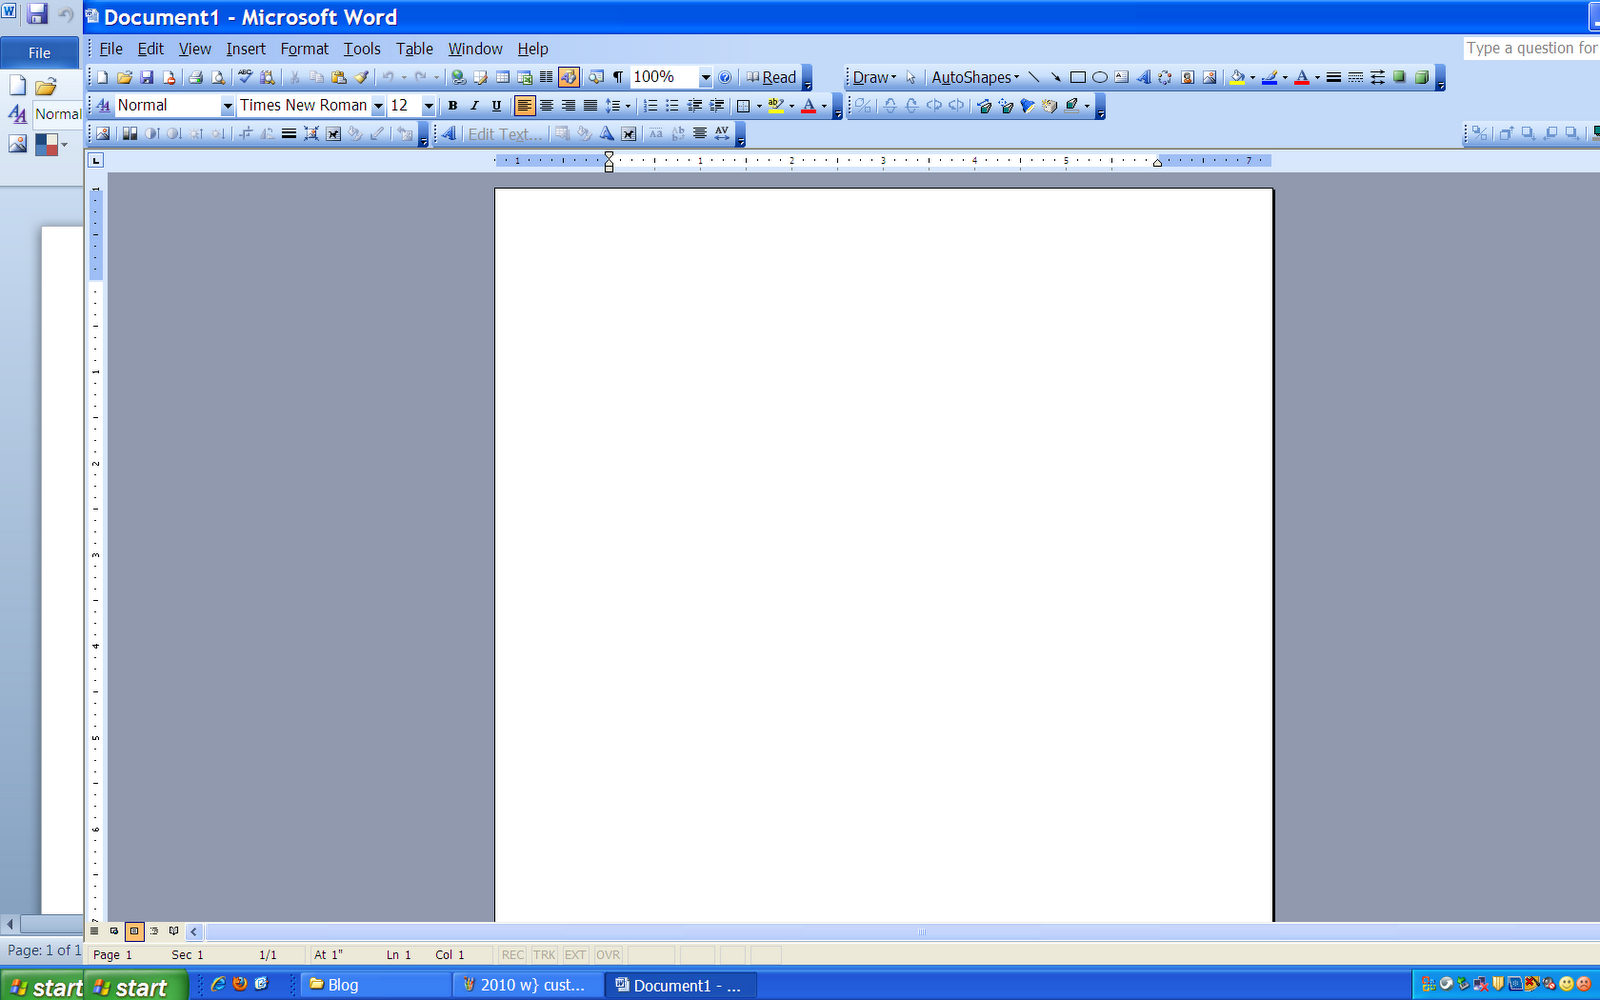1600x1000 pixels.
Task: Open the Format menu
Action: [x=304, y=48]
